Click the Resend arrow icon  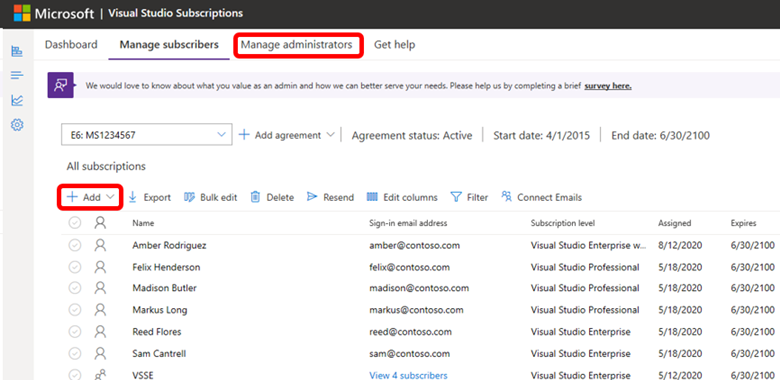[x=312, y=197]
